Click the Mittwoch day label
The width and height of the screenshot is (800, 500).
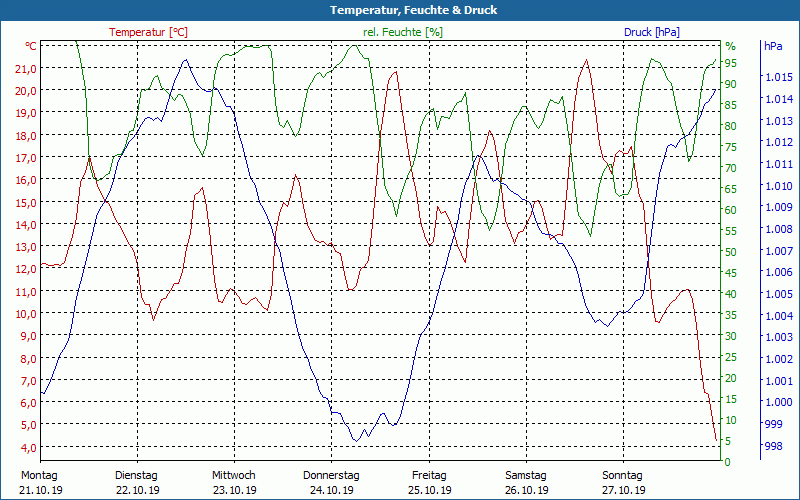point(233,475)
